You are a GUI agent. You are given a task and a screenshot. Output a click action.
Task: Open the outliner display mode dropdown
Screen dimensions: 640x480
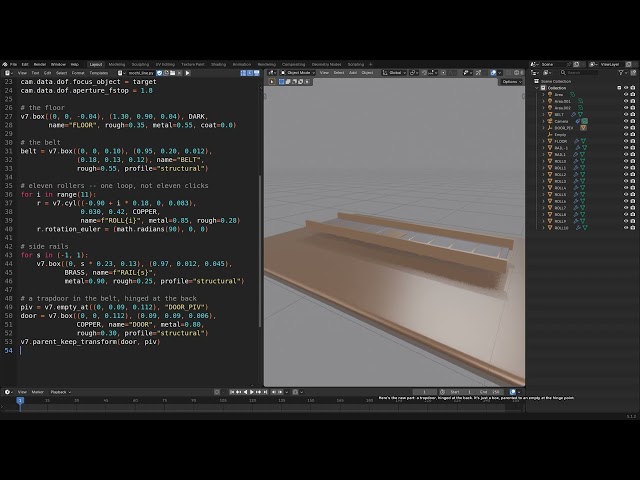[547, 73]
